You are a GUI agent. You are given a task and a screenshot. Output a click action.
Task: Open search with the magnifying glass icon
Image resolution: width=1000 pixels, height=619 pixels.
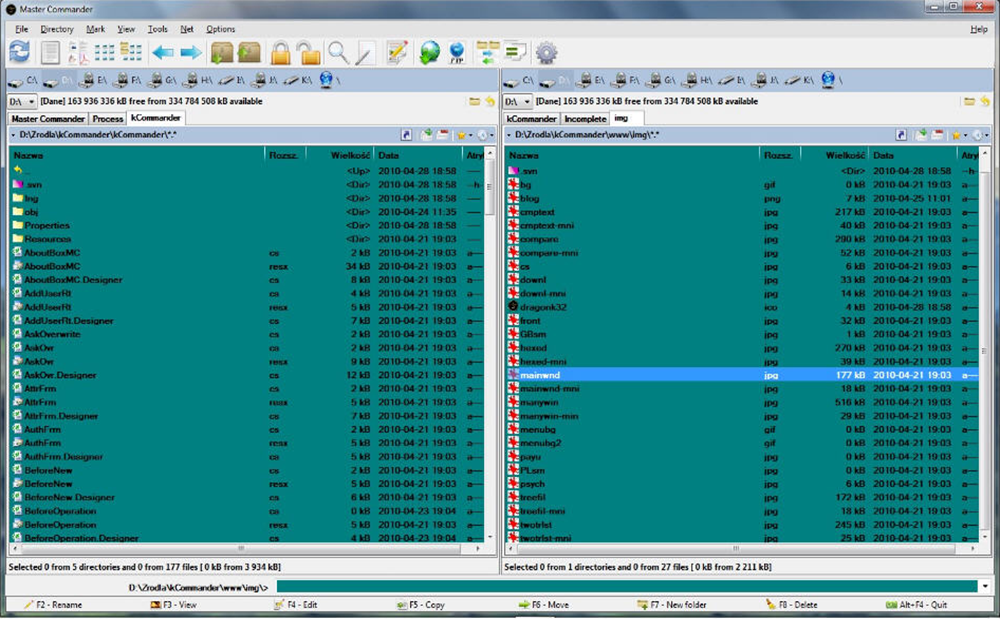[338, 52]
